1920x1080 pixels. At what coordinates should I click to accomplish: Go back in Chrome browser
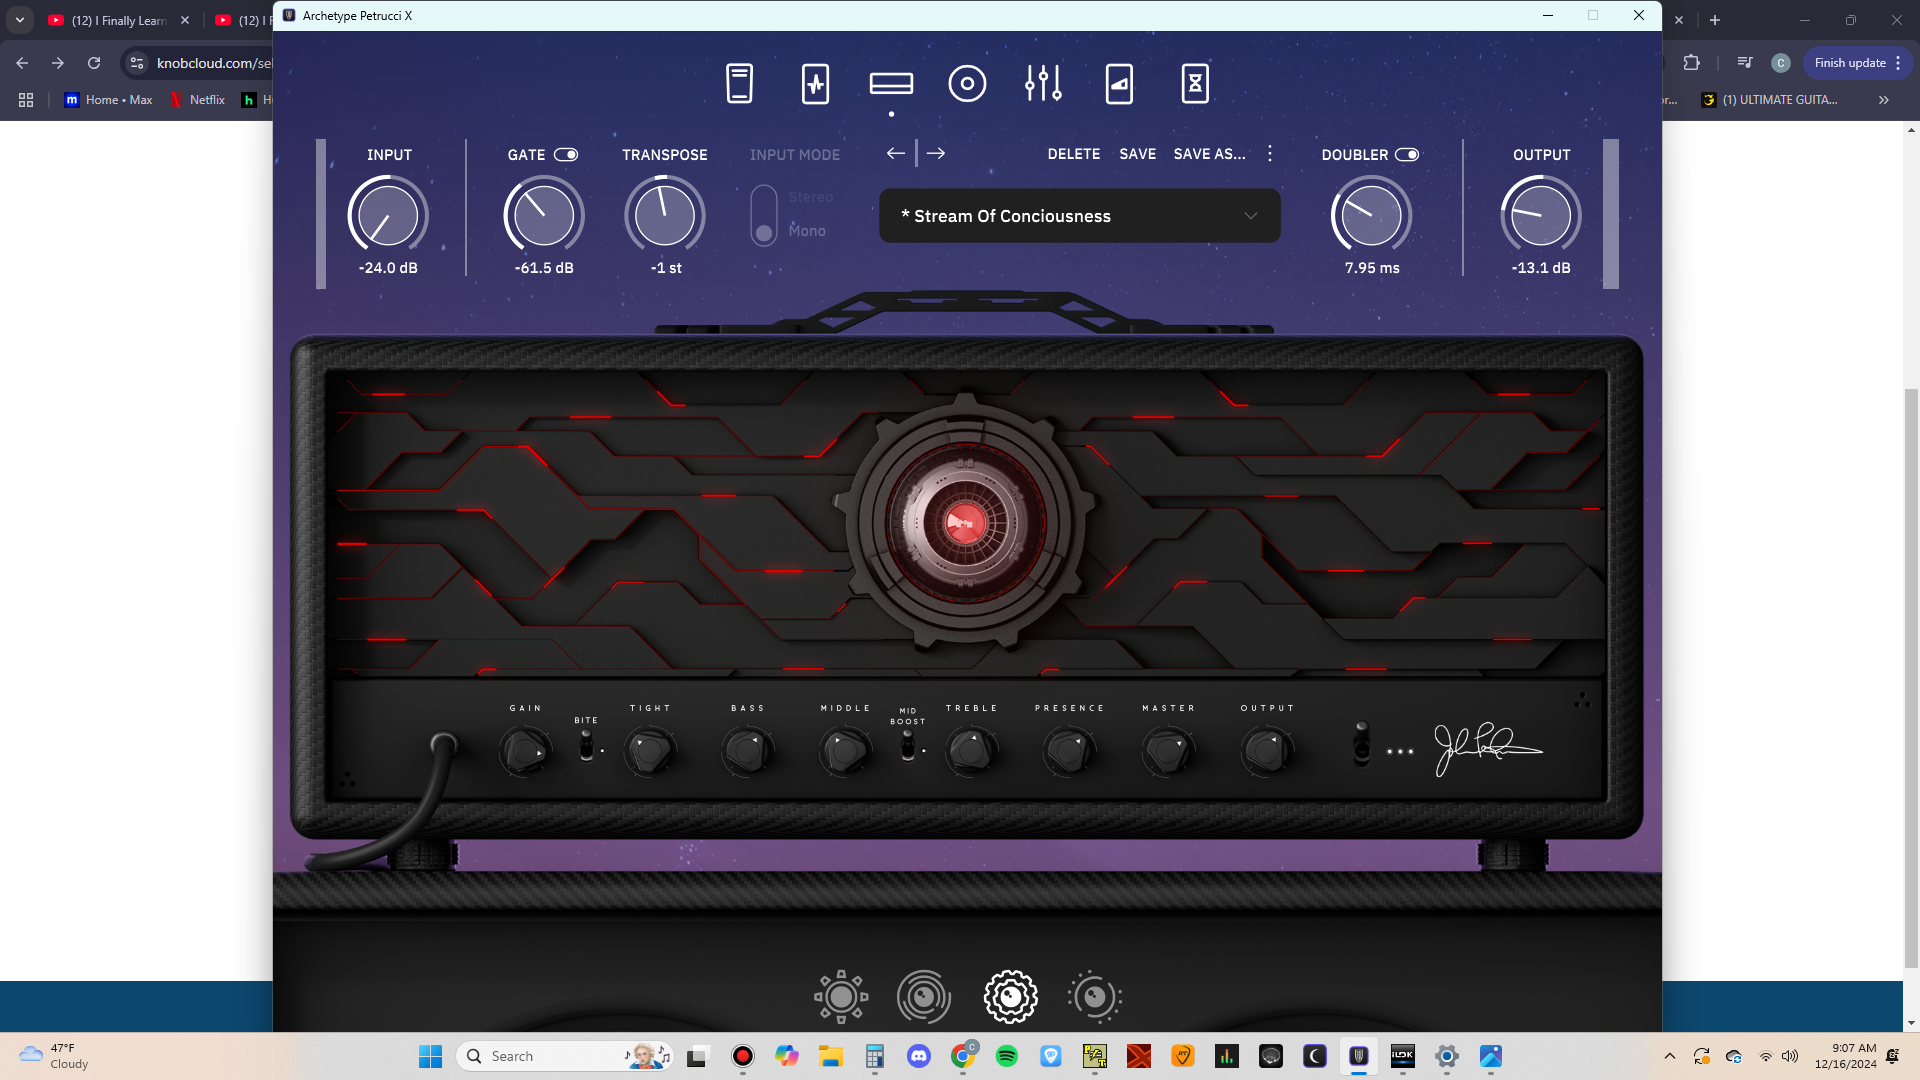pos(22,63)
